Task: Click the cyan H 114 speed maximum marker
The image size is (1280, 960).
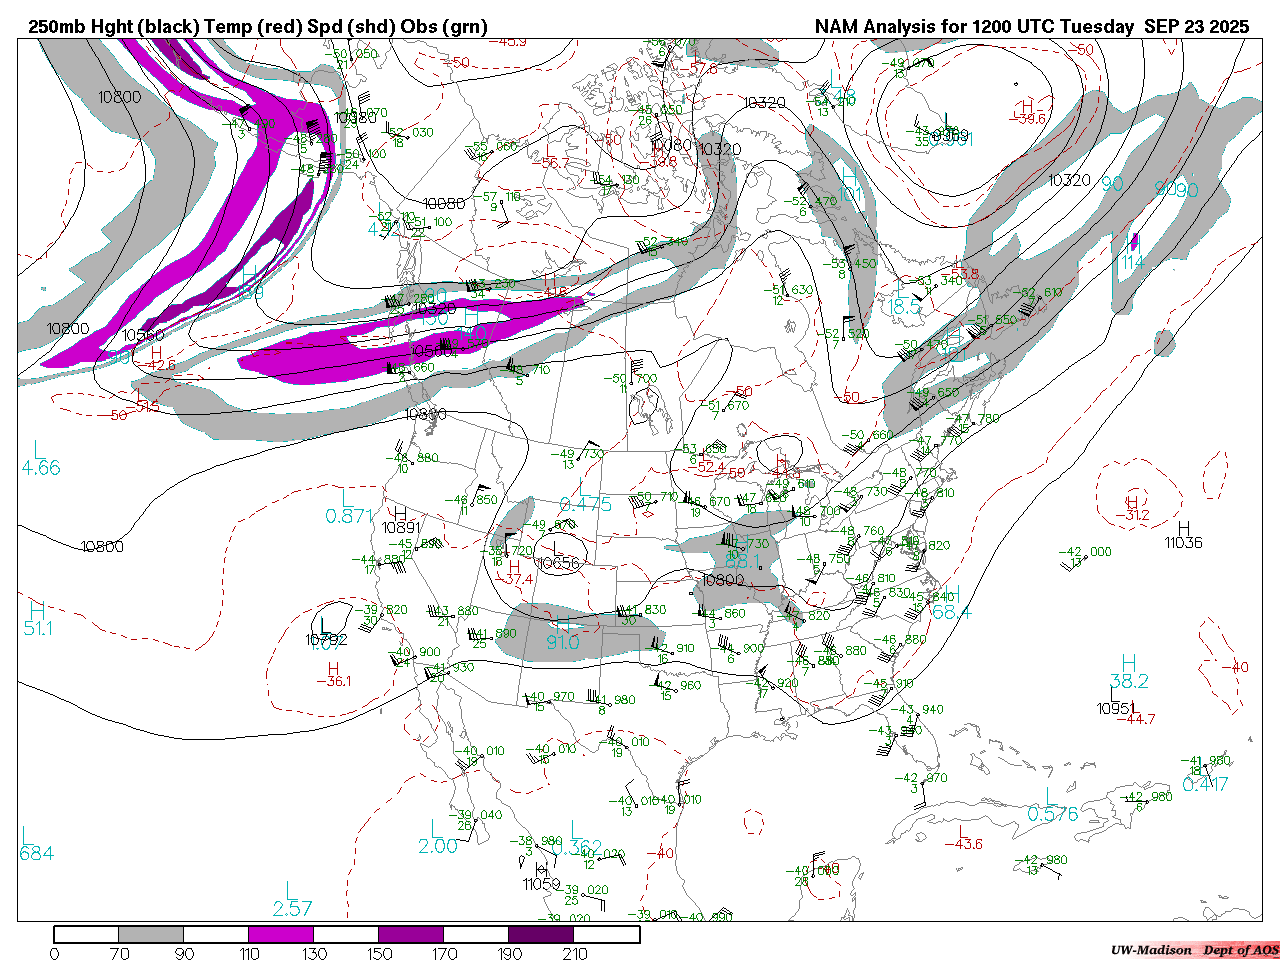Action: click(1132, 262)
